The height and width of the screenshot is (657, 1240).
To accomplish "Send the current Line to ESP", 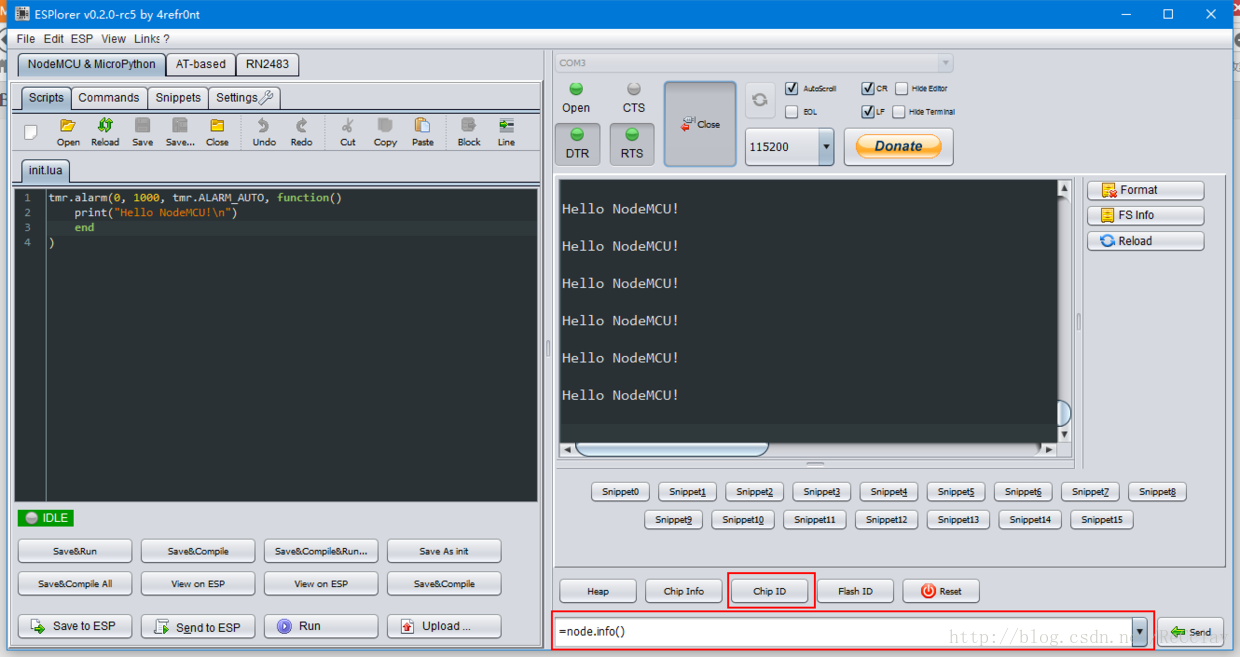I will (x=507, y=131).
